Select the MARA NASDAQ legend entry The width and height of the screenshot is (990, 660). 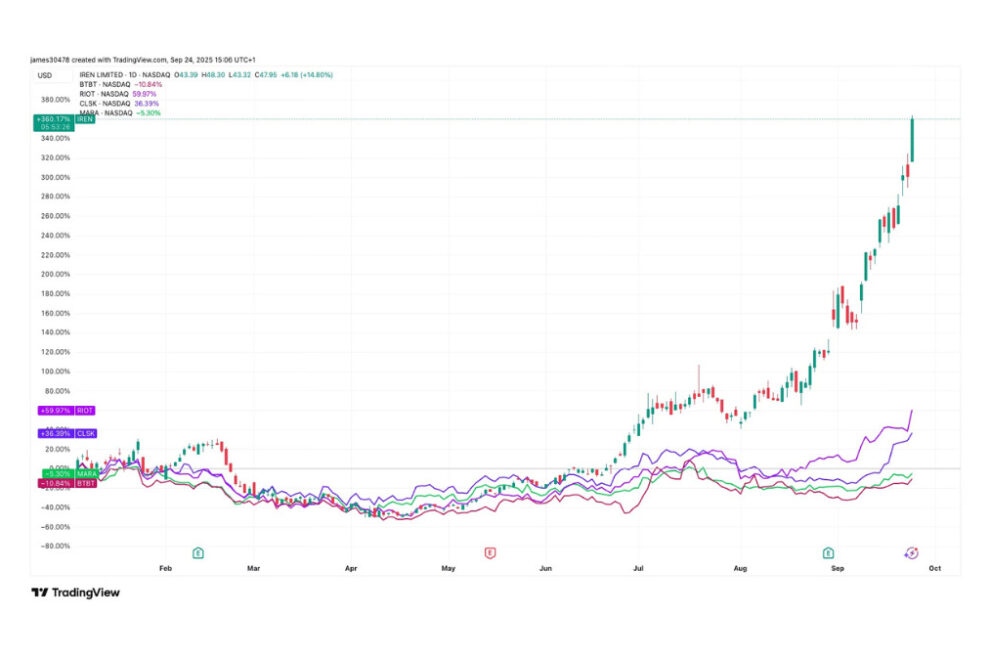tap(105, 112)
